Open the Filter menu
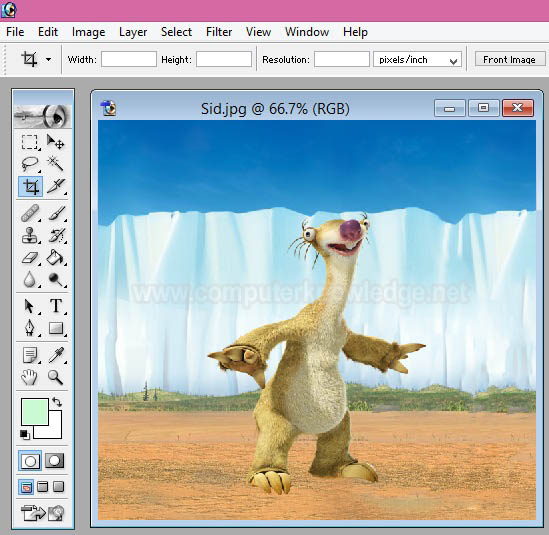 [219, 32]
